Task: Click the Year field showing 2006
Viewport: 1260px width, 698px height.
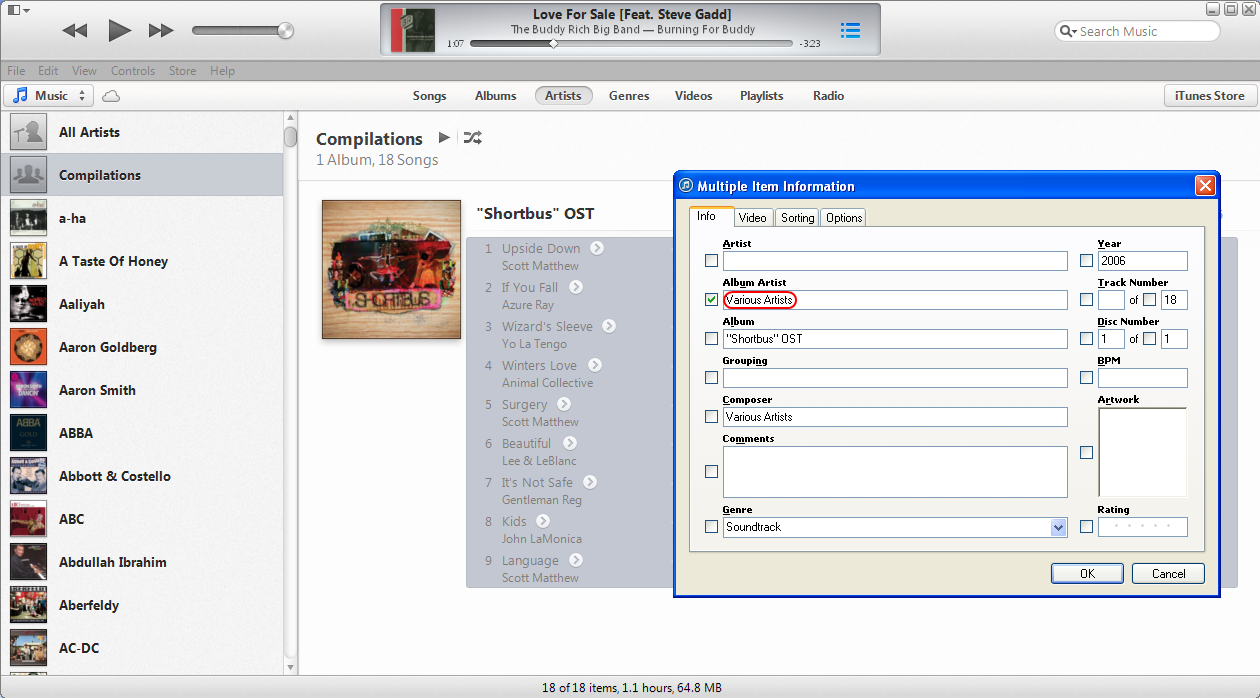Action: (1143, 261)
